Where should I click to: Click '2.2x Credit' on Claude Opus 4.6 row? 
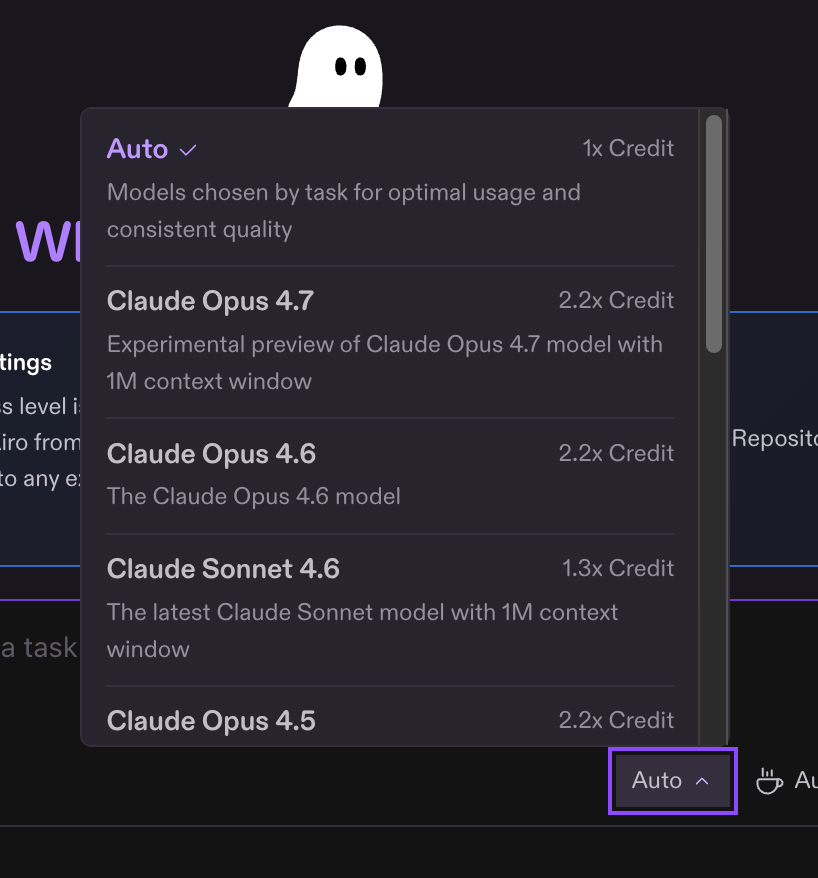pyautogui.click(x=616, y=453)
